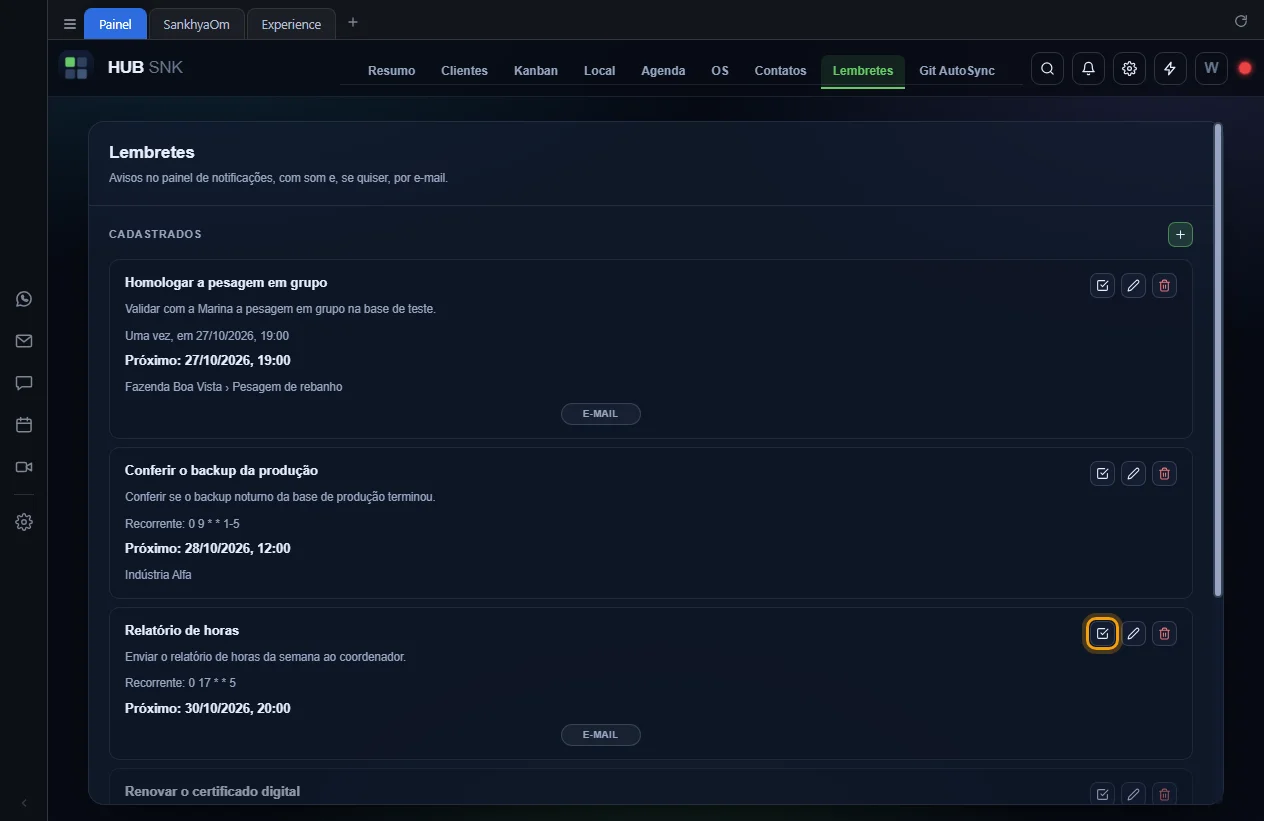Open the notifications bell
This screenshot has height=821, width=1264.
click(x=1088, y=68)
